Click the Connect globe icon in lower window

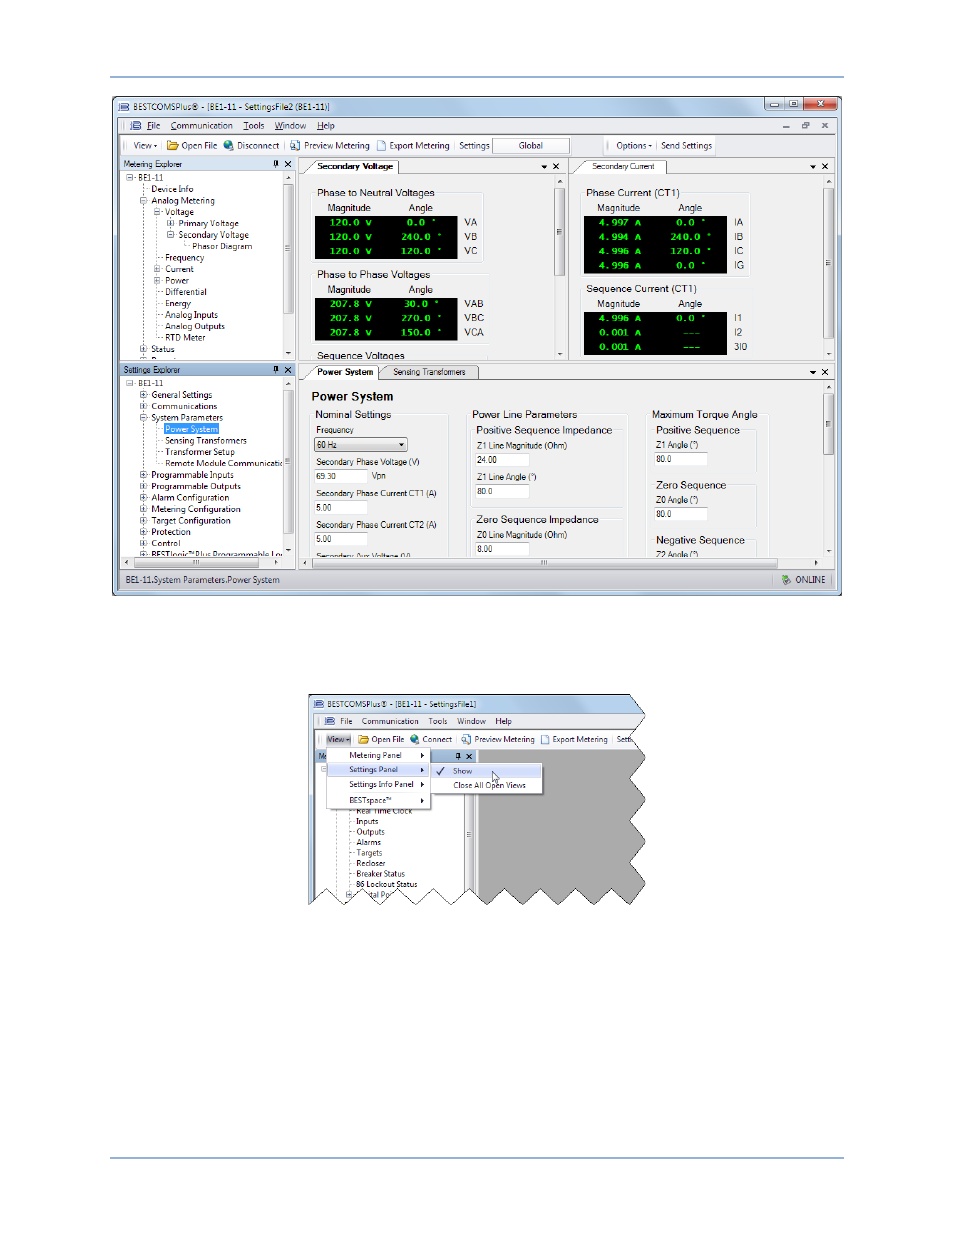[414, 740]
